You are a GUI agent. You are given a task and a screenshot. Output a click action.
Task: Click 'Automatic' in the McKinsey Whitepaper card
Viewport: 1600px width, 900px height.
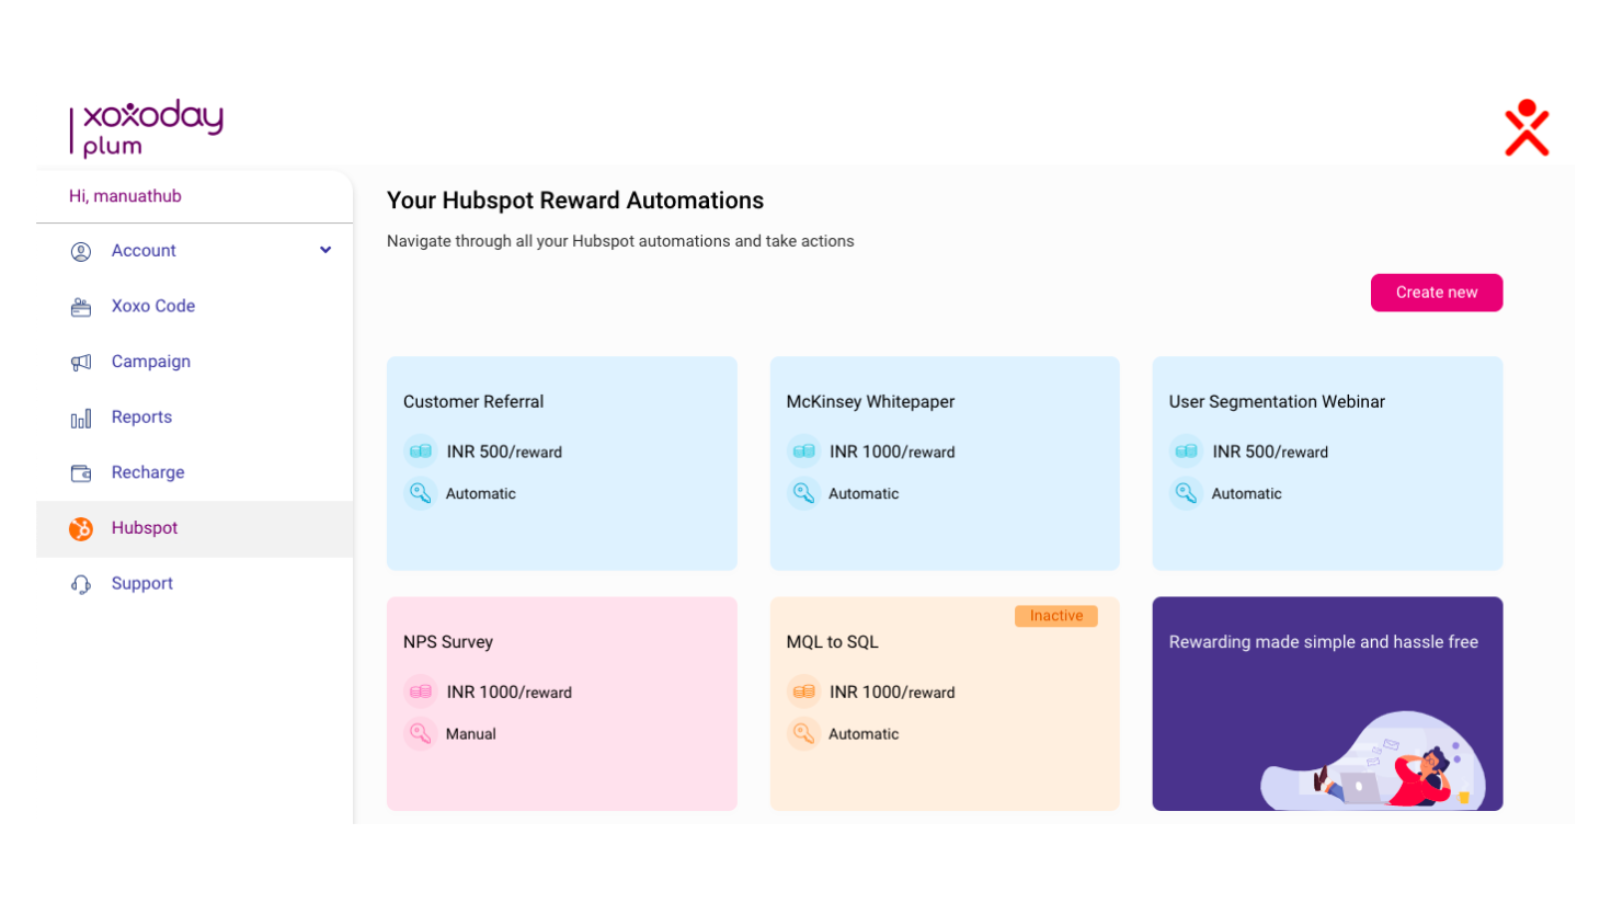863,494
